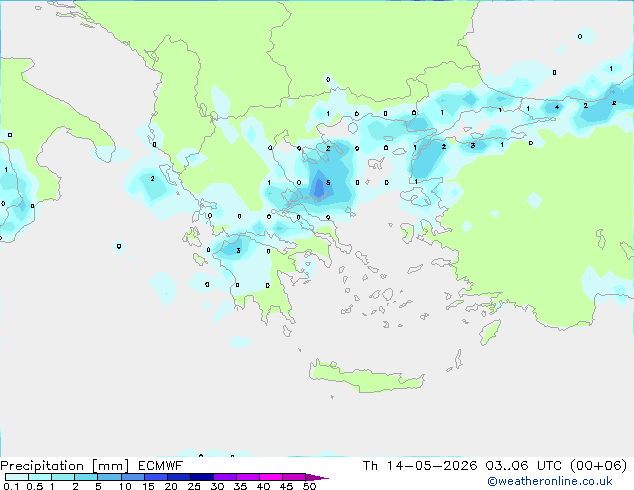Click the '5' precipitation value on the map
The width and height of the screenshot is (634, 490).
[x=328, y=183]
